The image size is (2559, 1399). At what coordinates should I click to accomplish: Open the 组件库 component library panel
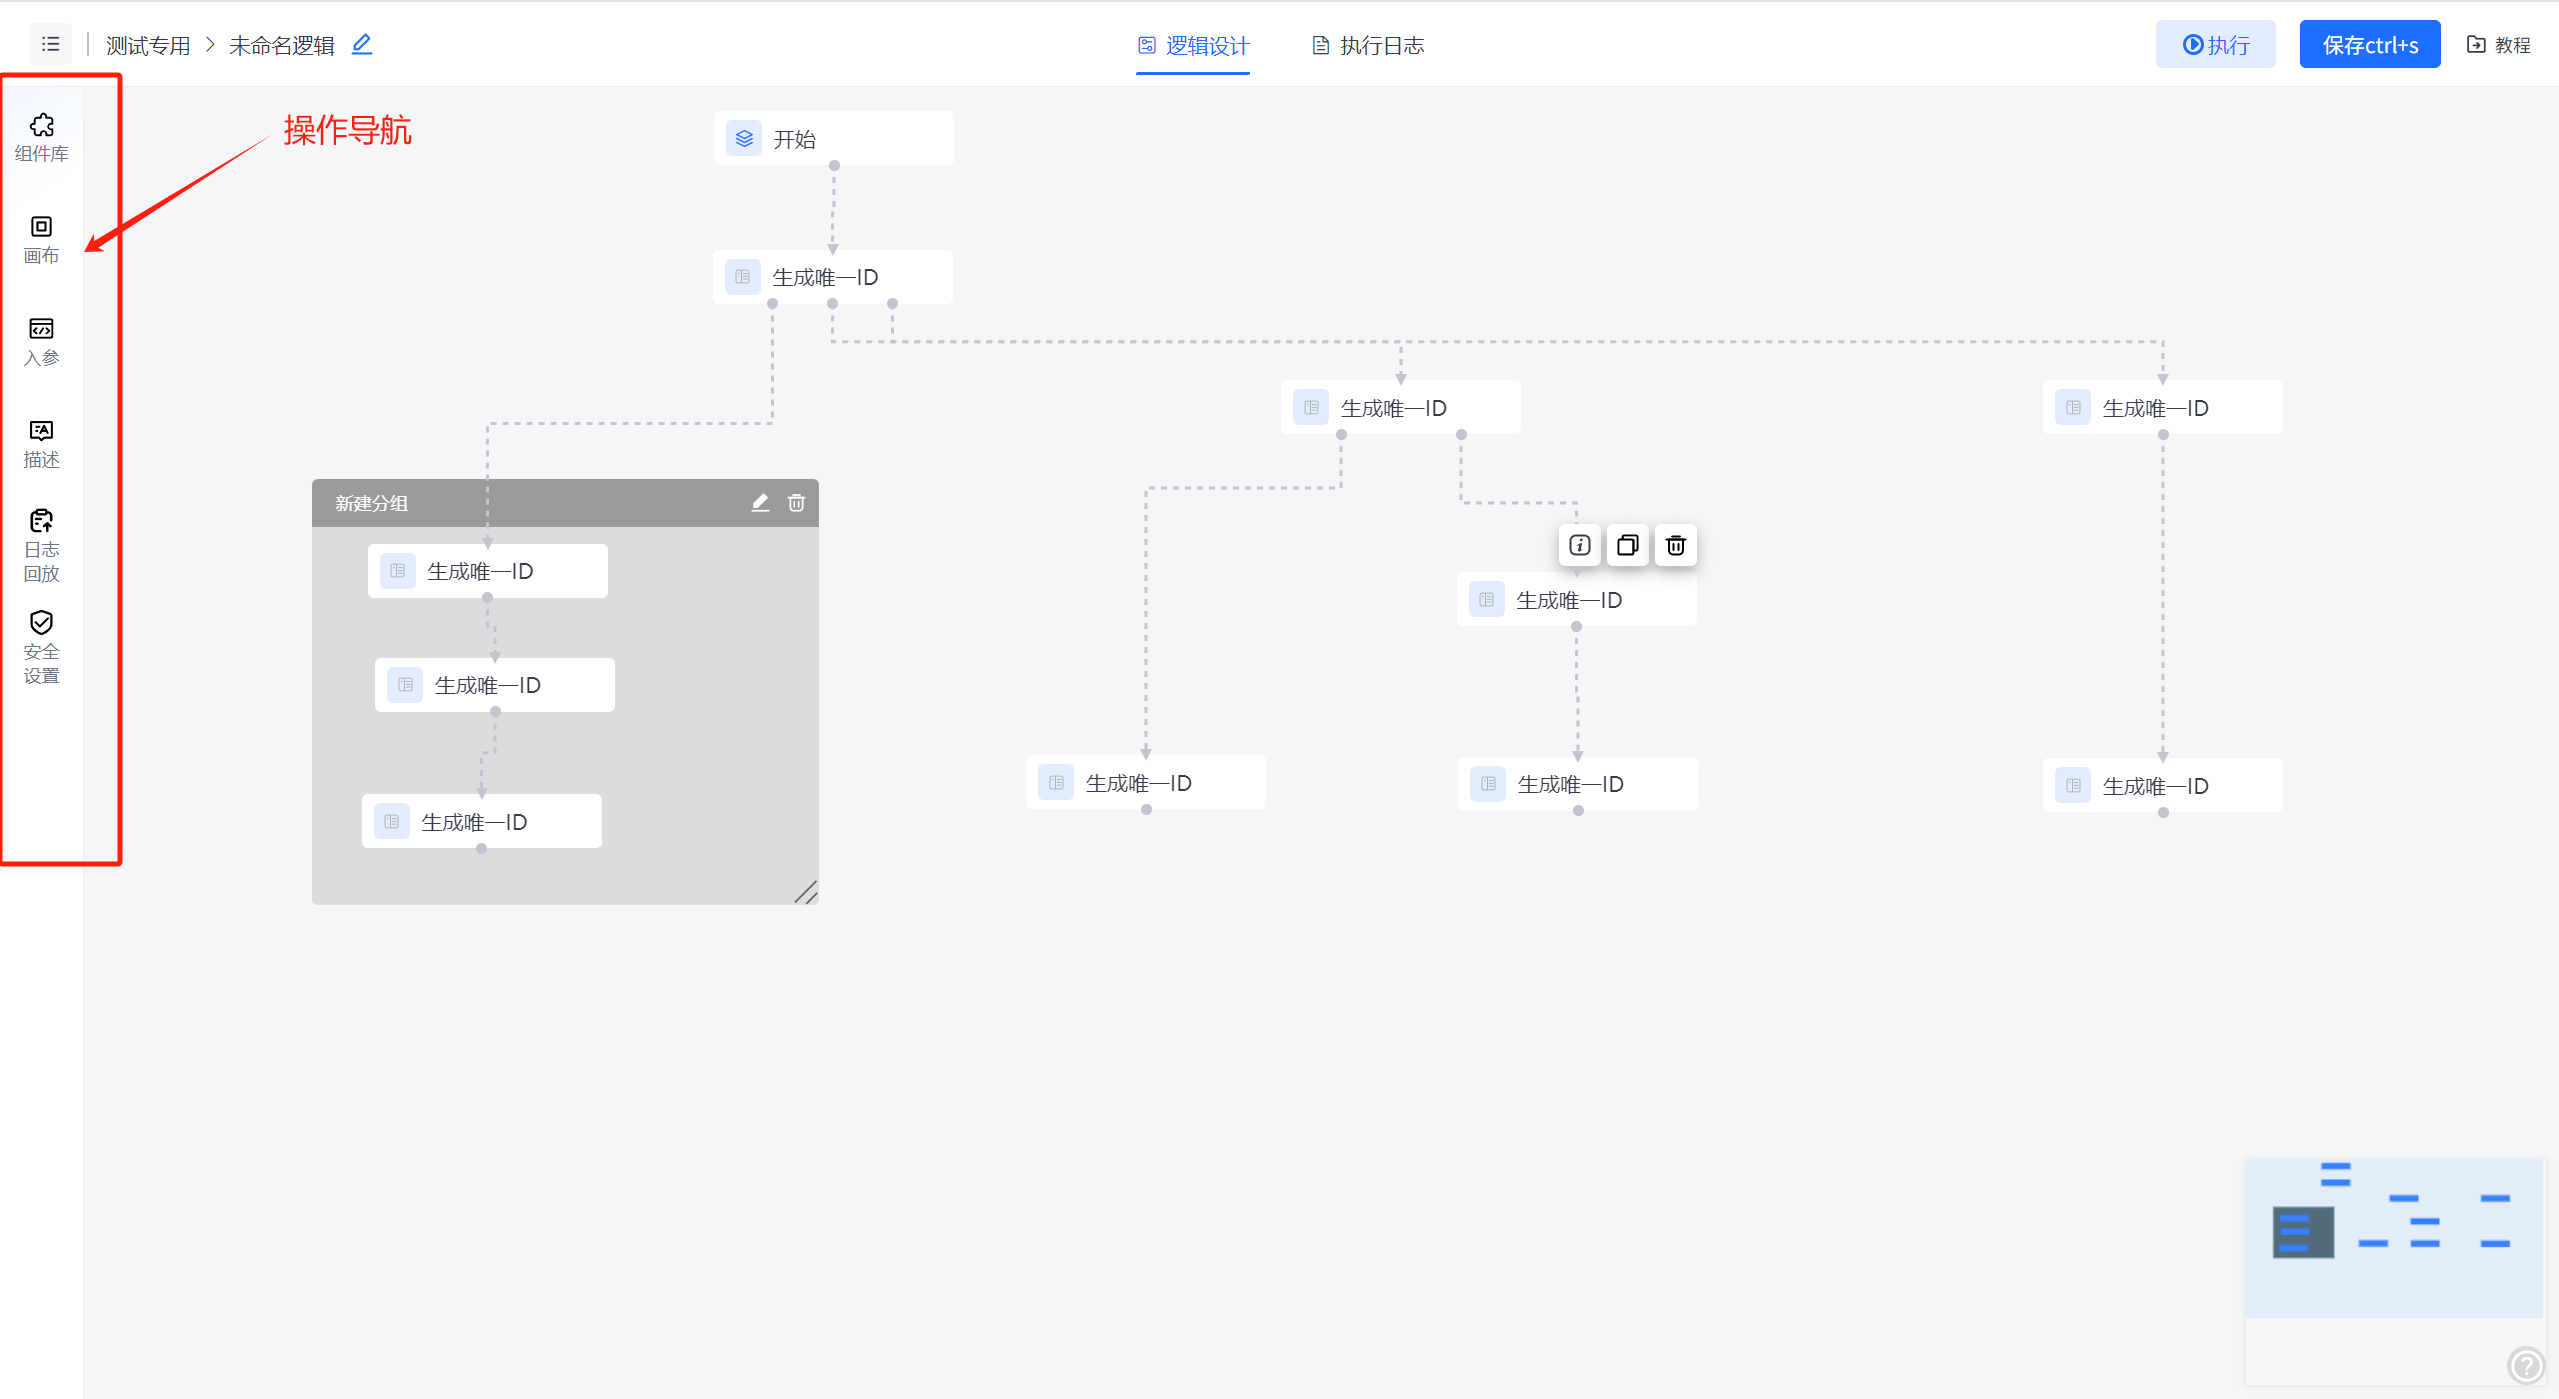click(41, 137)
